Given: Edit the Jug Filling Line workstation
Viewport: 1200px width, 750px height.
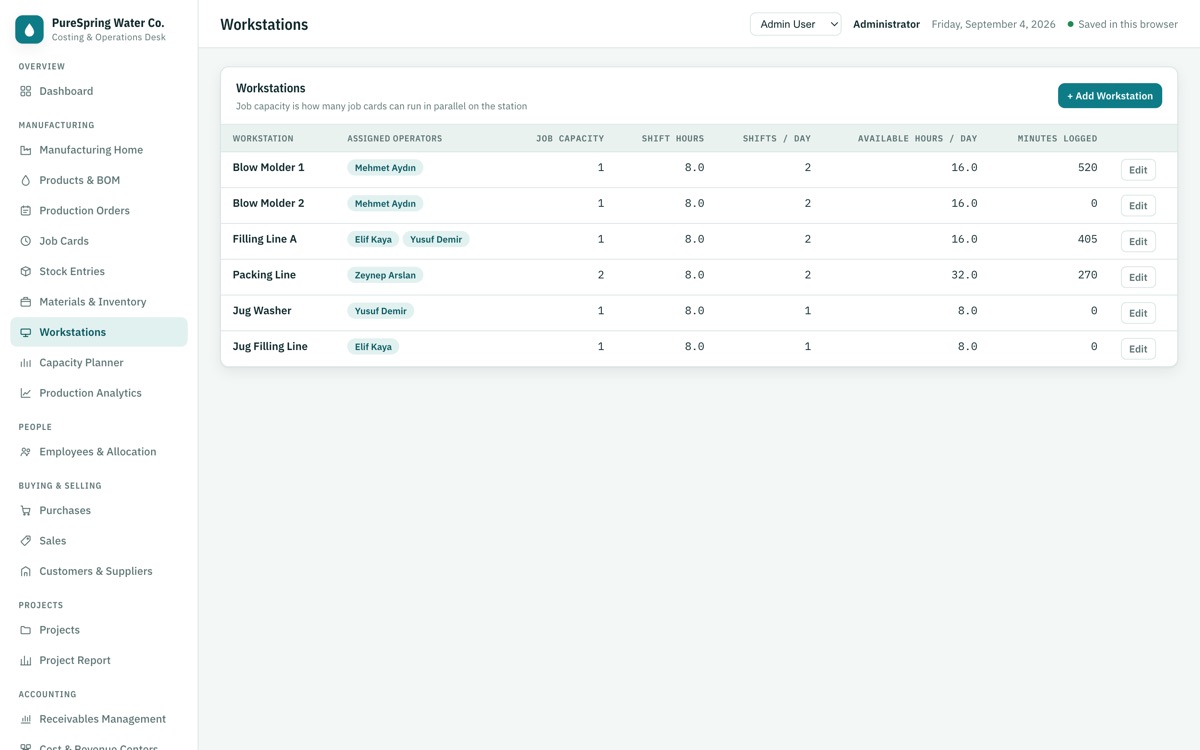Looking at the screenshot, I should (1138, 349).
